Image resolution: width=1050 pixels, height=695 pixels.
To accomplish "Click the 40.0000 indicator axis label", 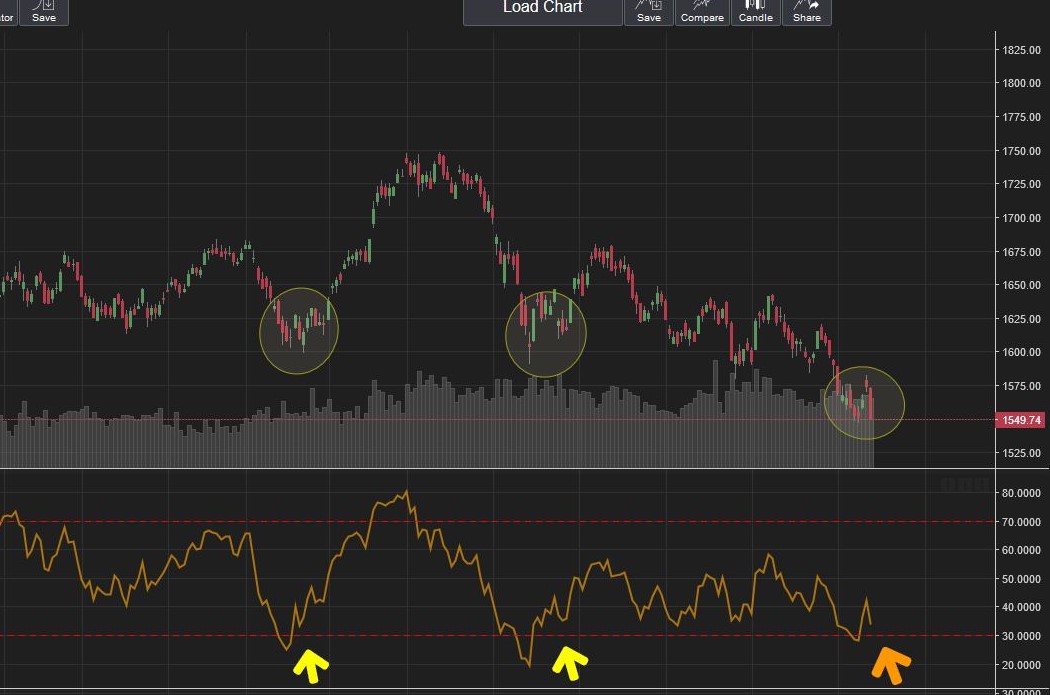I will point(1021,607).
